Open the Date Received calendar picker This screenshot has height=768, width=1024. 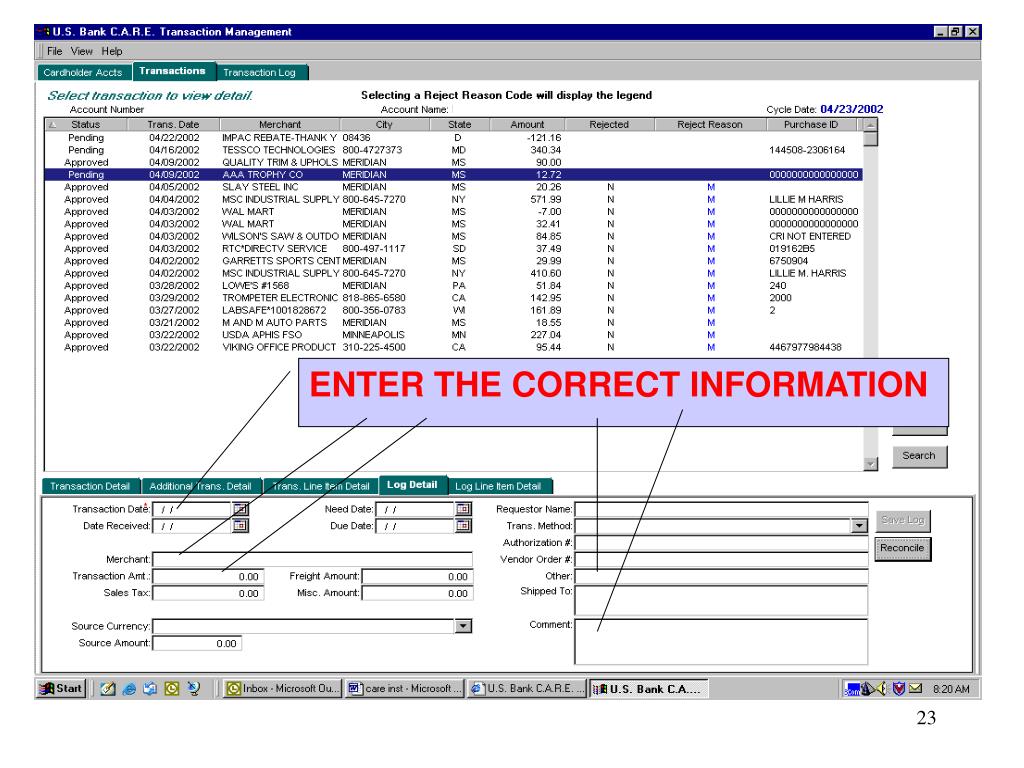click(x=240, y=525)
